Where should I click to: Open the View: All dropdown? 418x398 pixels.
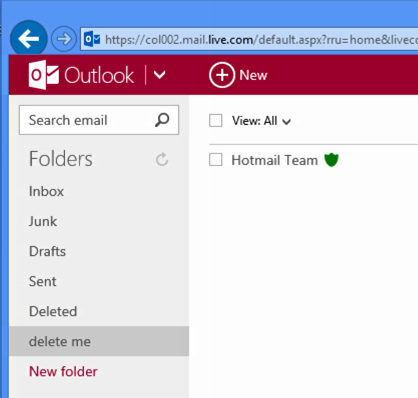pos(261,121)
